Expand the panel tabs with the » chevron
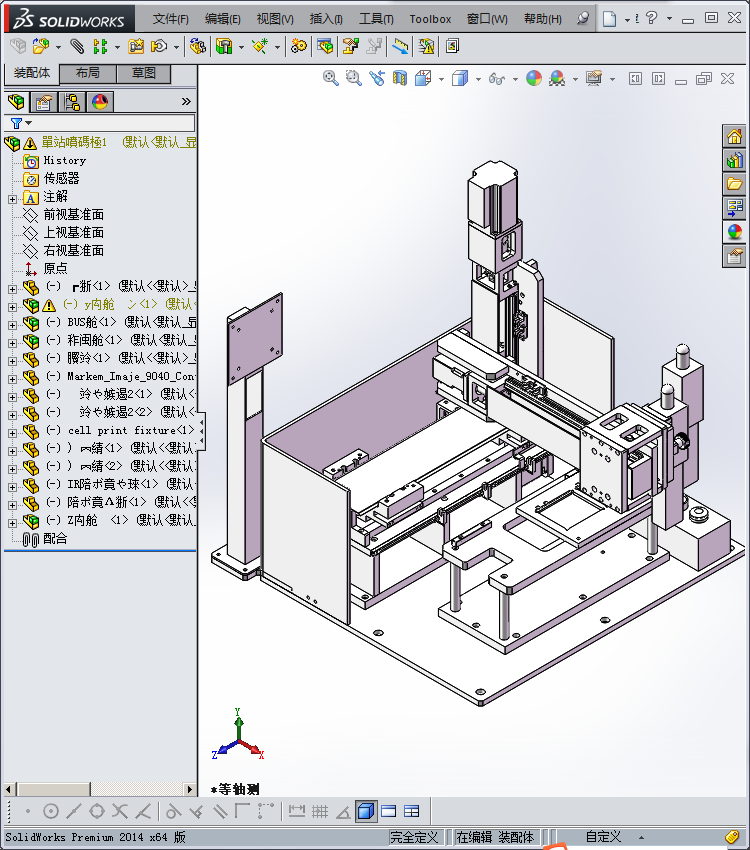This screenshot has width=750, height=850. [x=186, y=101]
